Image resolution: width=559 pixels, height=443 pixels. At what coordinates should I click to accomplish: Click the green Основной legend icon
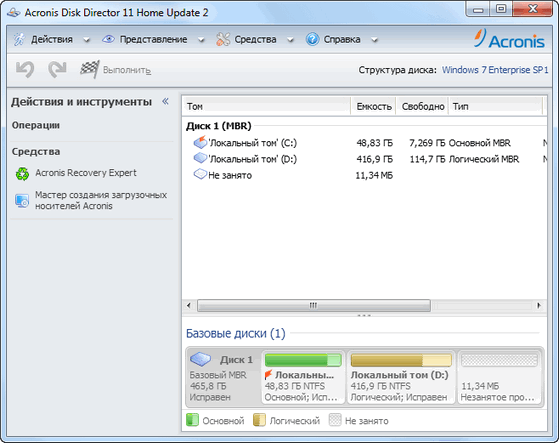pyautogui.click(x=193, y=420)
